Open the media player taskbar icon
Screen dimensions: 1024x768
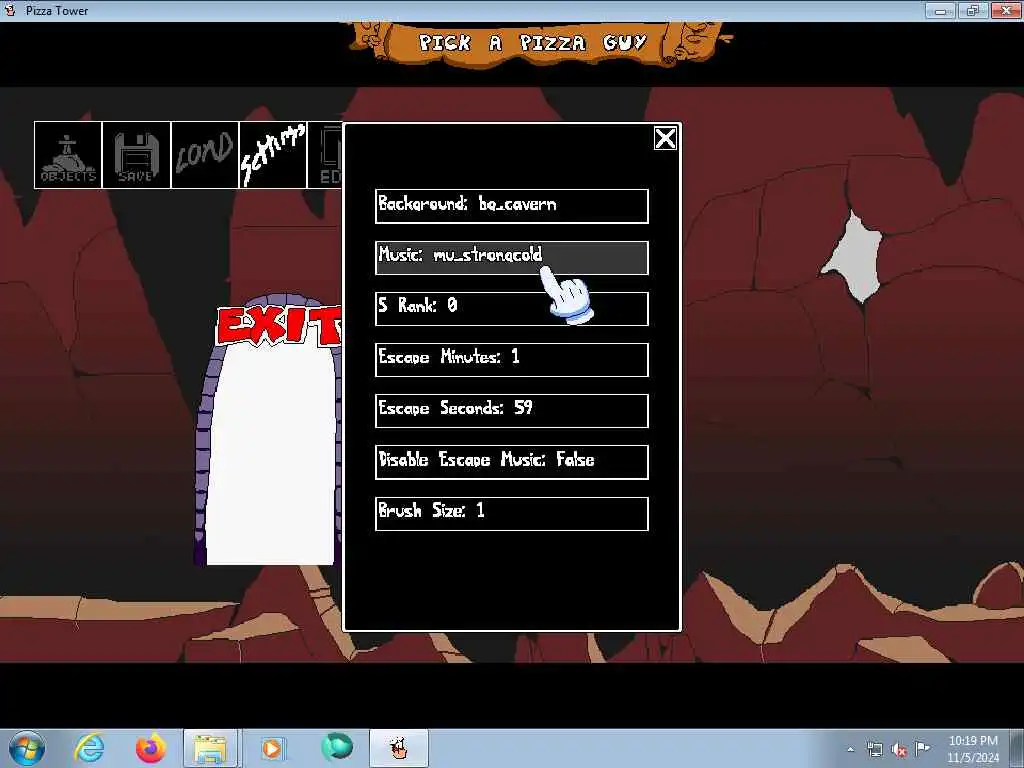(x=272, y=748)
